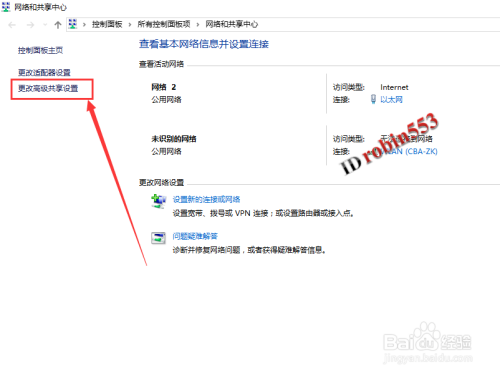
Task: Go up one level with Up arrow
Action: pyautogui.click(x=58, y=25)
